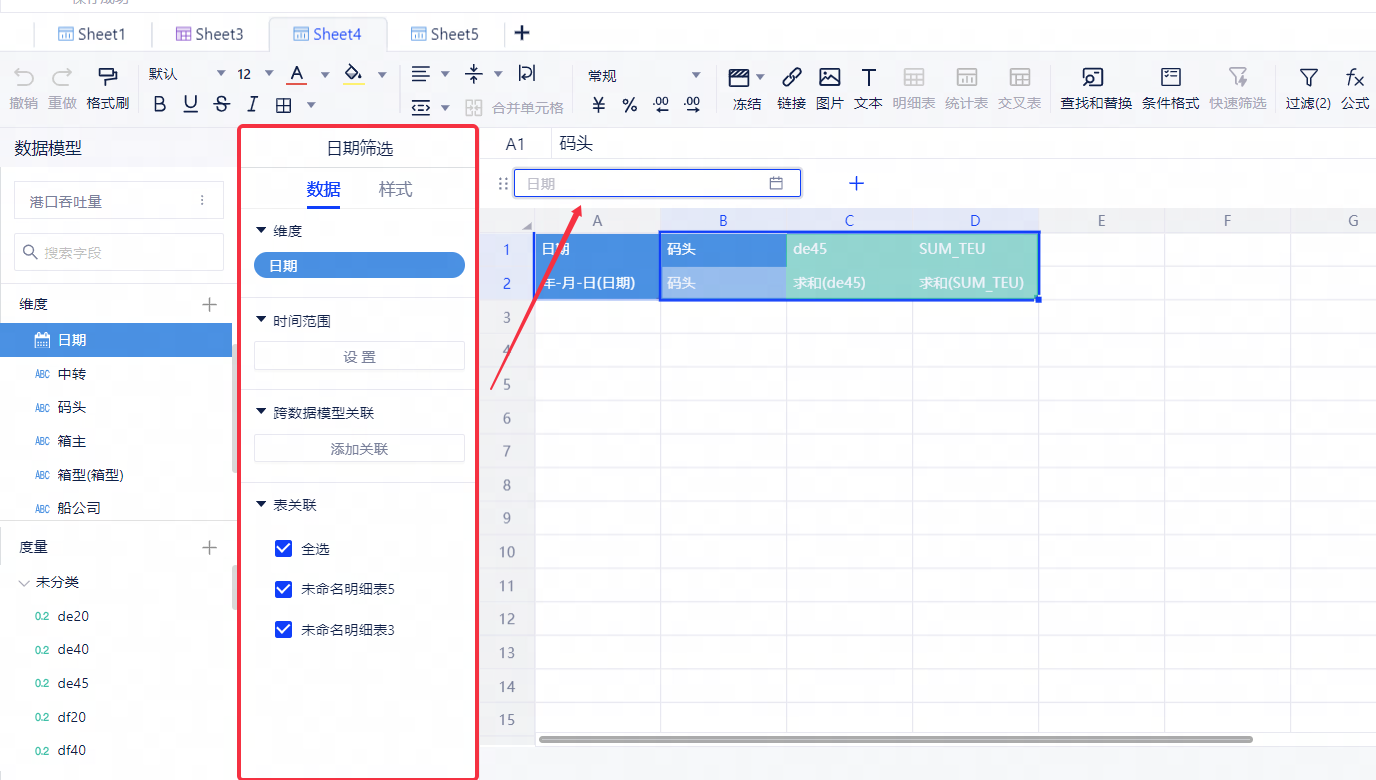Insert an image with 图片 icon
Viewport: 1376px width, 780px height.
tap(829, 78)
